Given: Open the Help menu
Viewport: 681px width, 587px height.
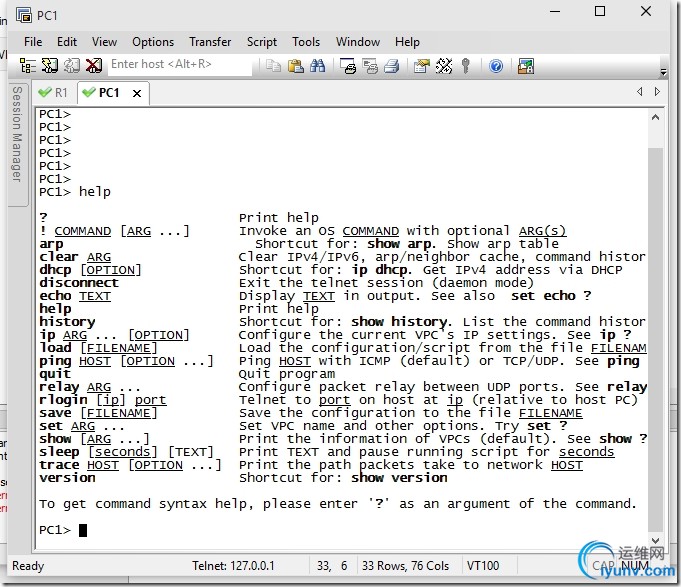Looking at the screenshot, I should tap(407, 42).
